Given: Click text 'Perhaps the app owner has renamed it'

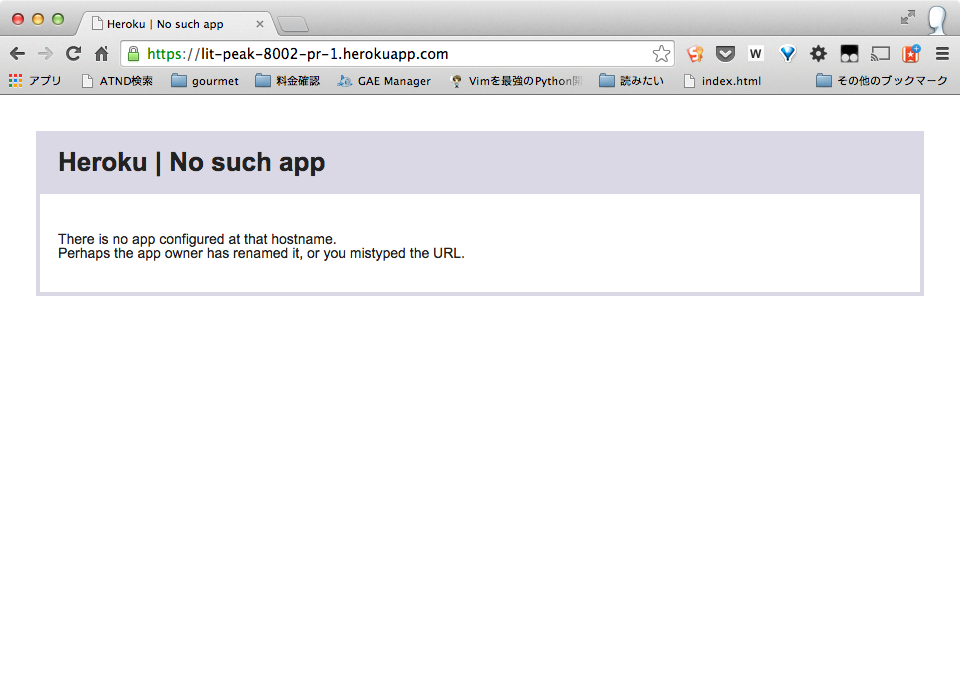Looking at the screenshot, I should tap(179, 253).
